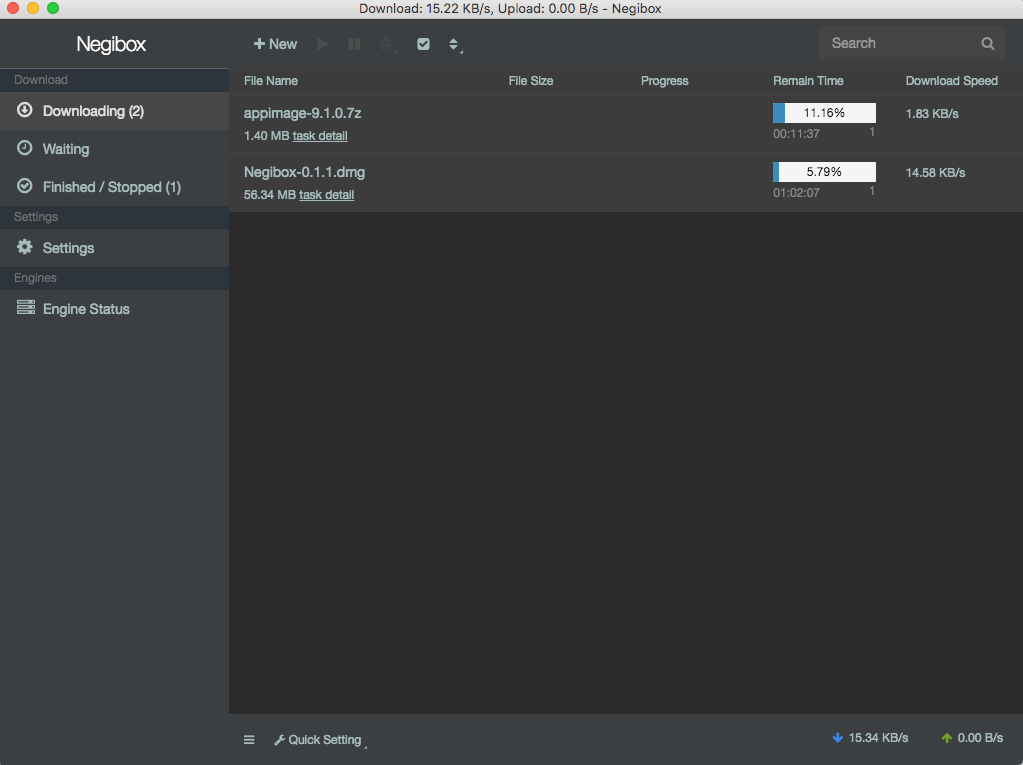
Task: Click the Finished checkmark-circle icon
Action: pos(25,186)
